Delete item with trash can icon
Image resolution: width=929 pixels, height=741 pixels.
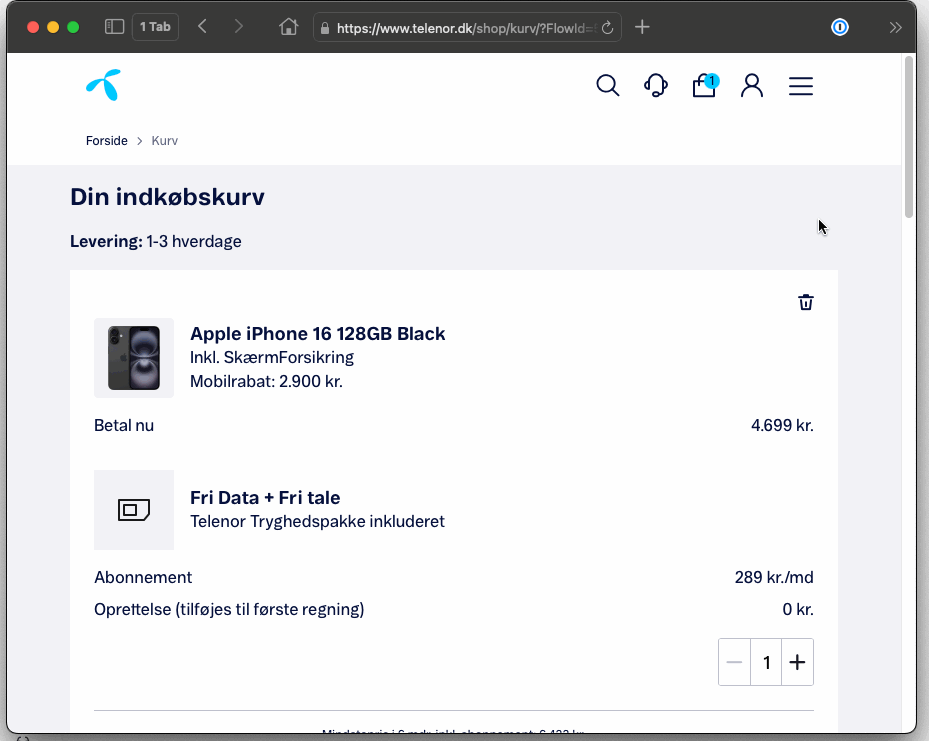pyautogui.click(x=806, y=302)
